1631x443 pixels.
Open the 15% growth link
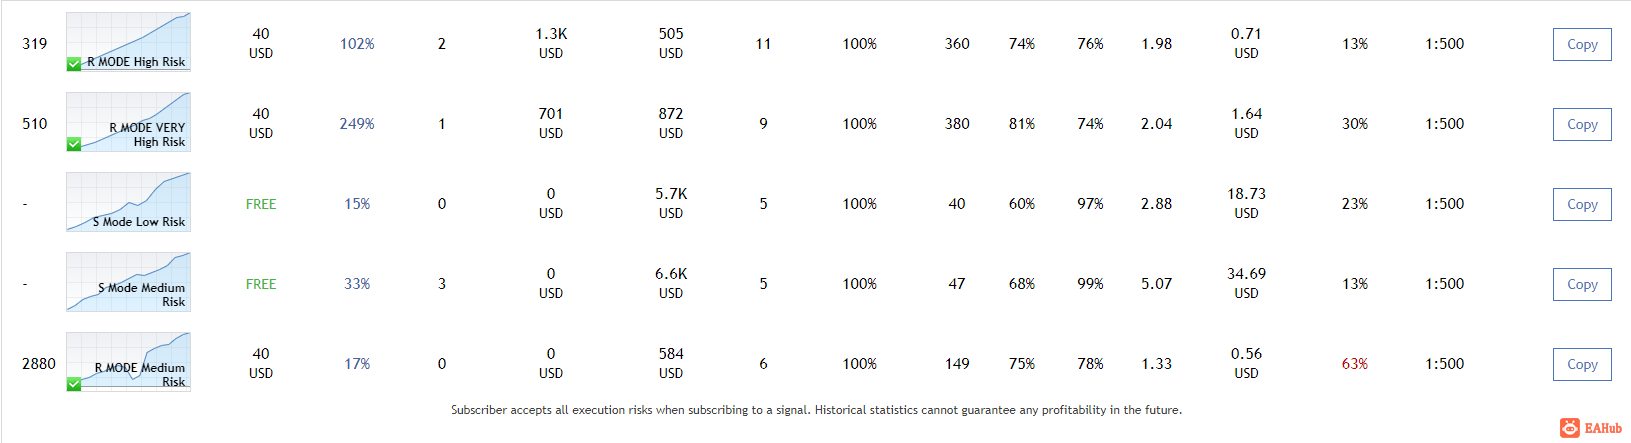tap(357, 204)
